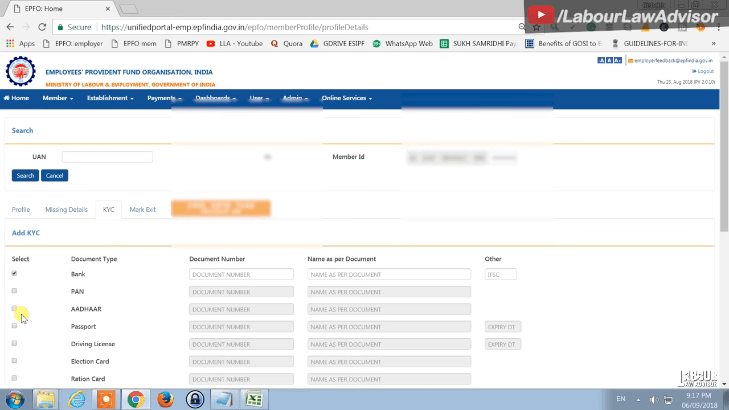This screenshot has width=729, height=410.
Task: Open the Windows Start menu
Action: point(15,399)
